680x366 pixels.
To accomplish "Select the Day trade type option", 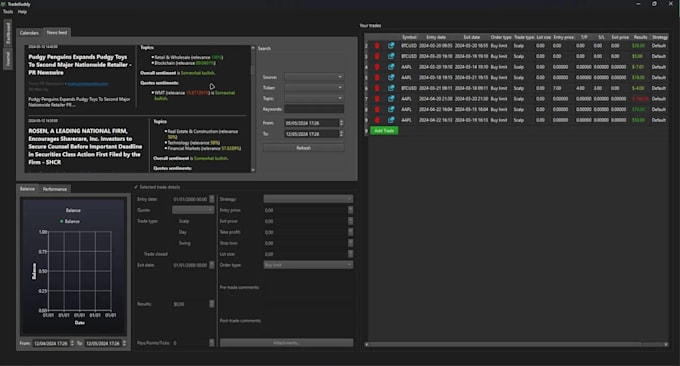I will coord(183,232).
